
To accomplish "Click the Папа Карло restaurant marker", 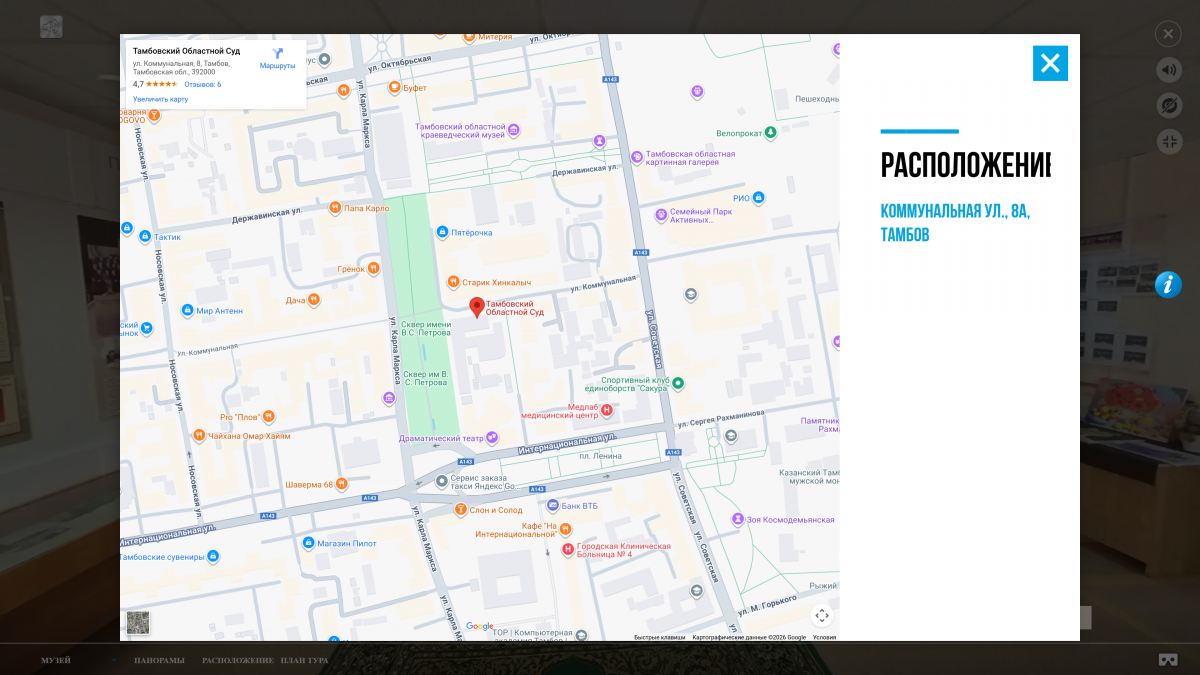I will 335,208.
